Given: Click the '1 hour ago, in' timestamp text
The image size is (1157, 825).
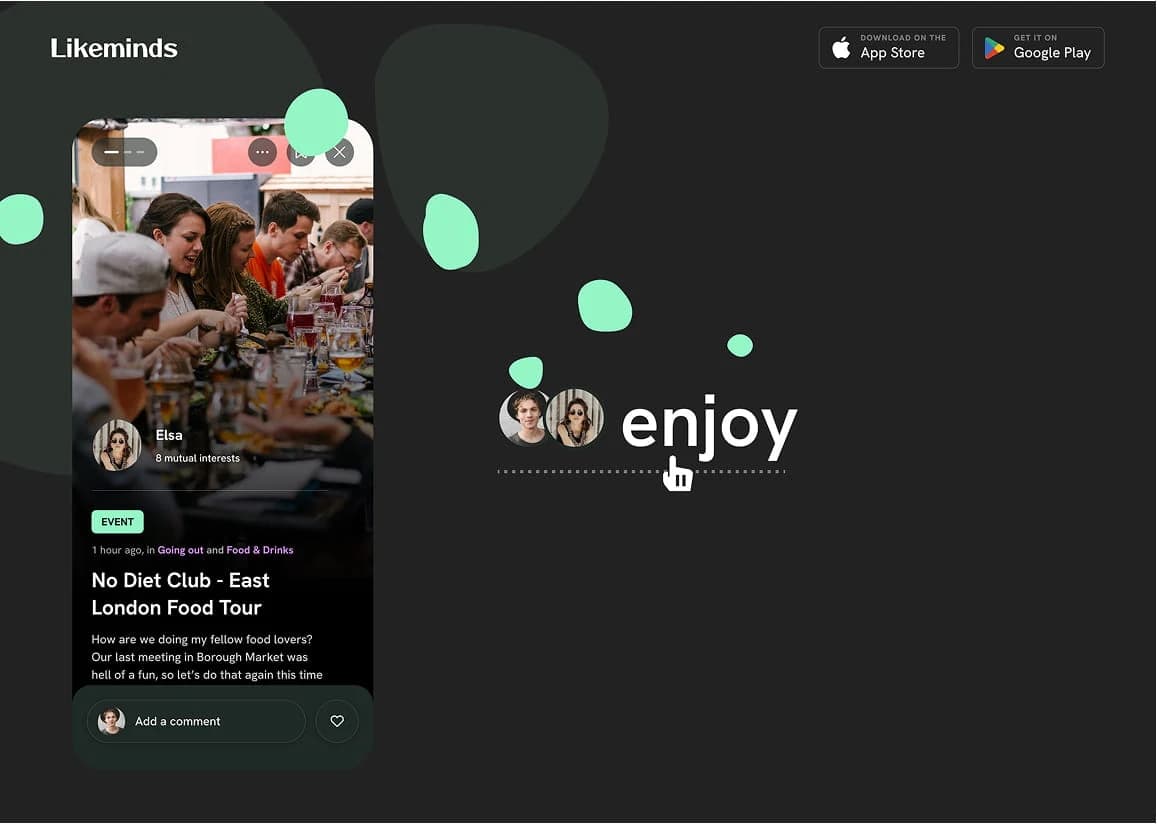Looking at the screenshot, I should pos(123,550).
